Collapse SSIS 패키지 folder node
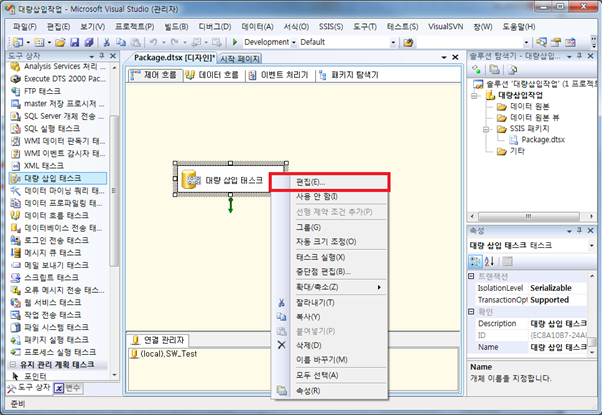Viewport: 602px width, 415px height. tap(486, 129)
